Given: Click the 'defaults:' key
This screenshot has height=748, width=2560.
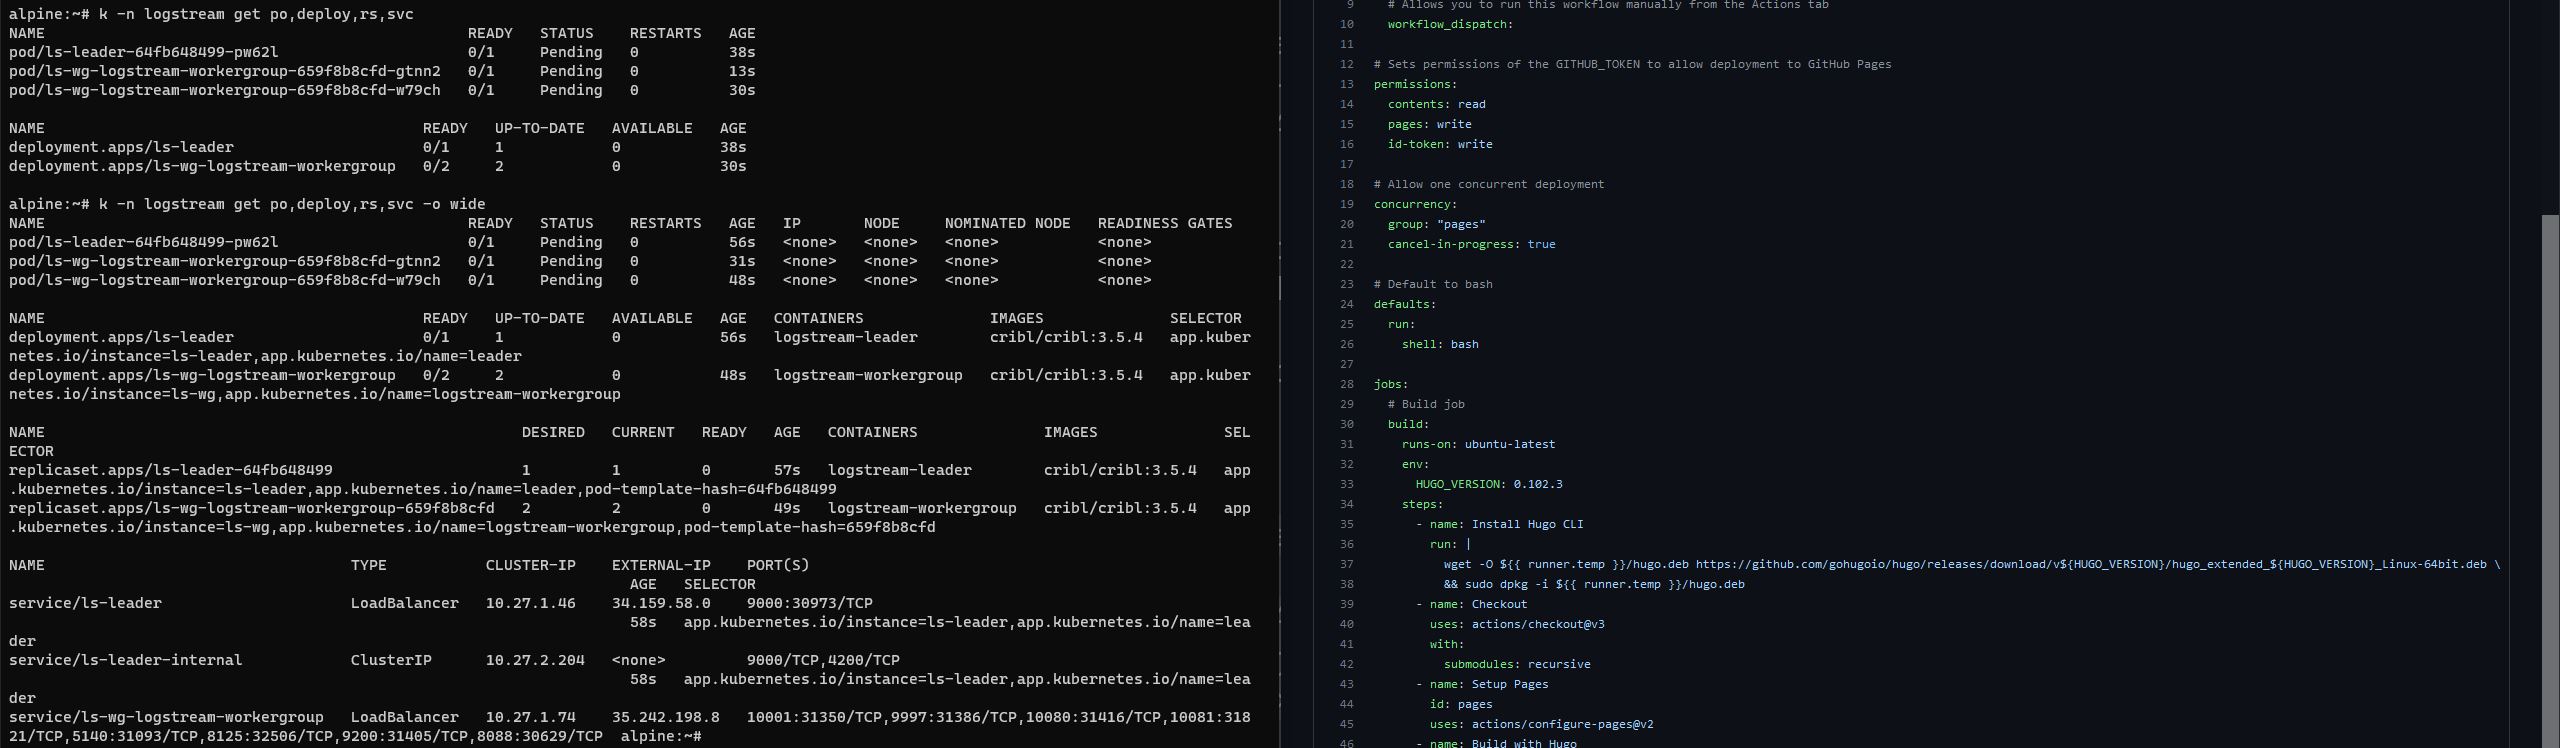Looking at the screenshot, I should click(1405, 304).
